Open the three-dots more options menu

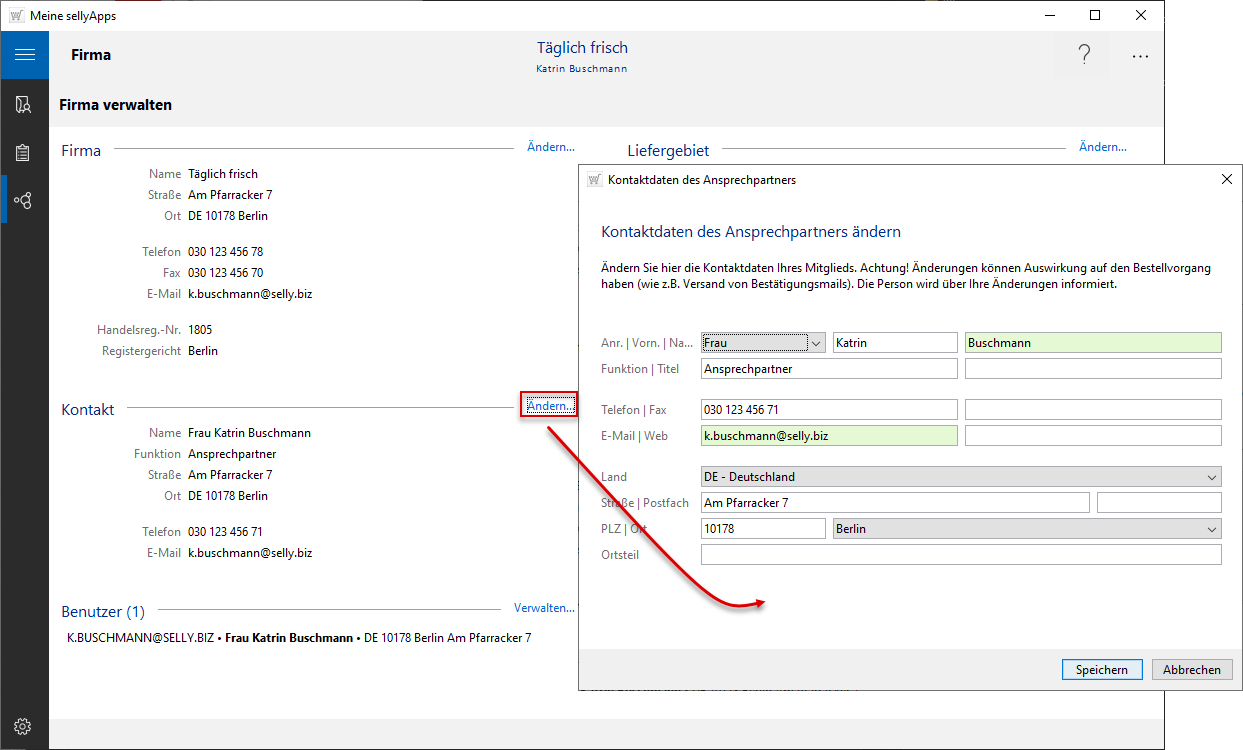click(1140, 57)
